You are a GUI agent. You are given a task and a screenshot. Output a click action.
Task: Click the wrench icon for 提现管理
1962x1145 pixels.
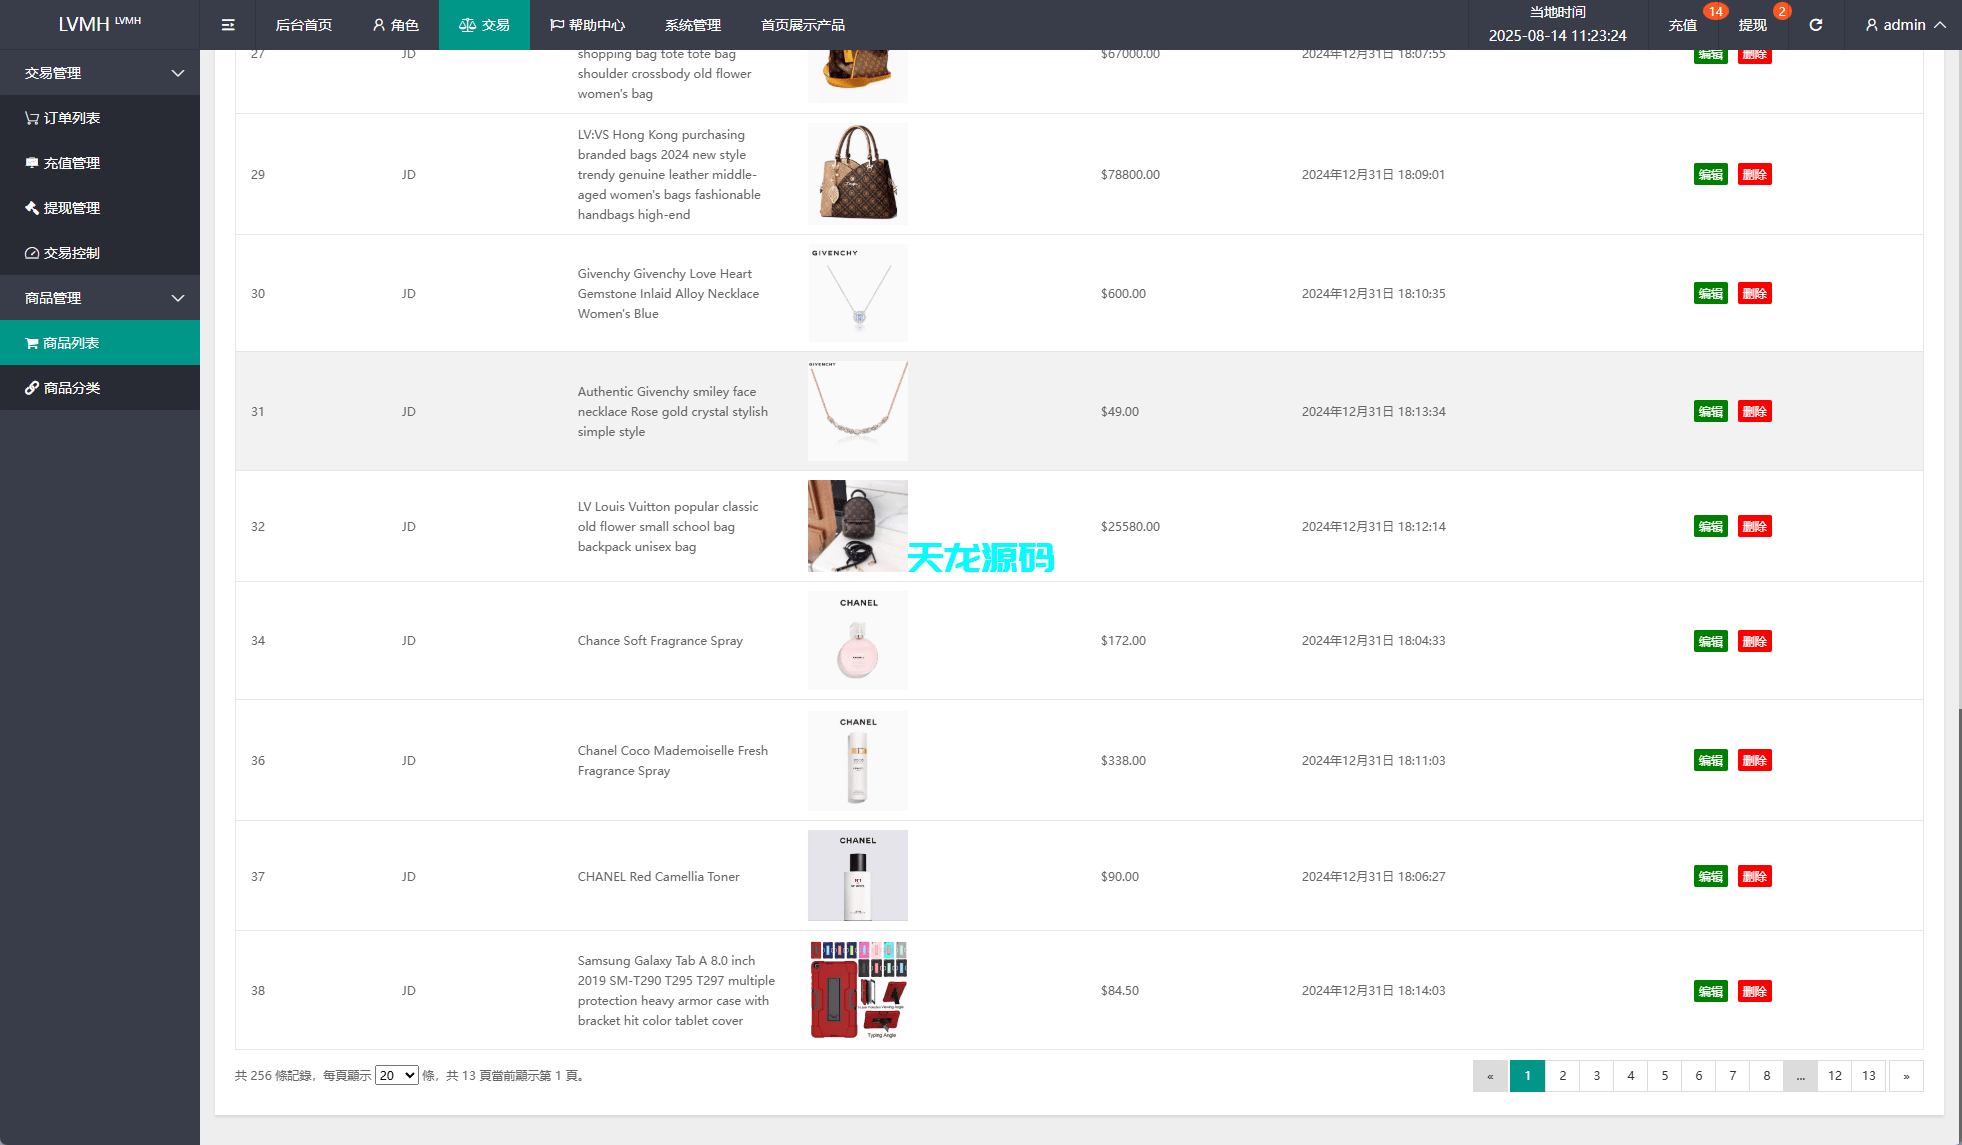click(31, 208)
